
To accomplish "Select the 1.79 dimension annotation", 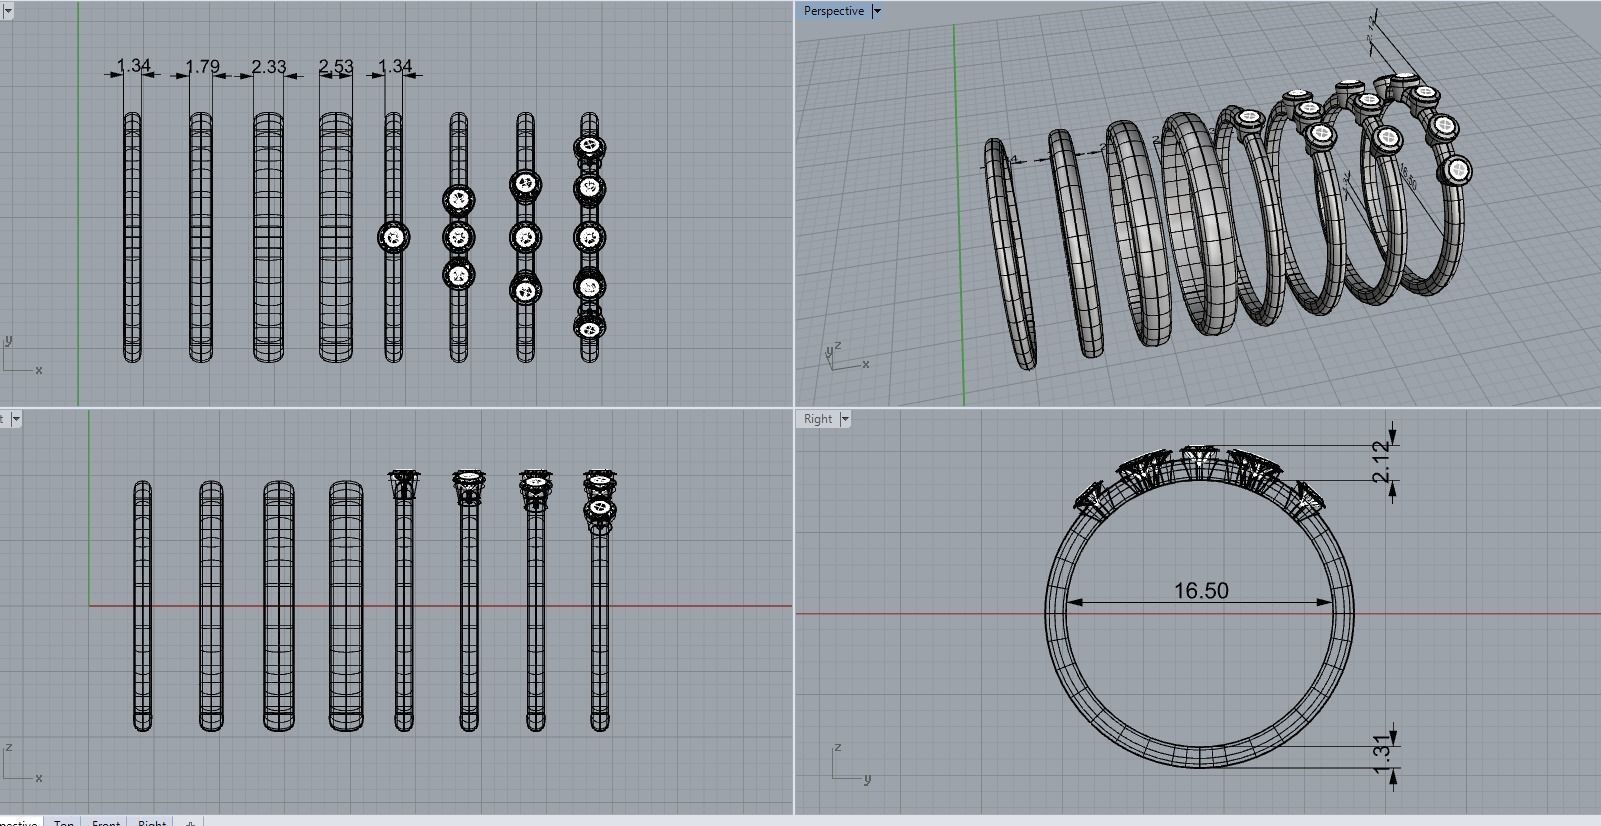I will click(x=202, y=67).
